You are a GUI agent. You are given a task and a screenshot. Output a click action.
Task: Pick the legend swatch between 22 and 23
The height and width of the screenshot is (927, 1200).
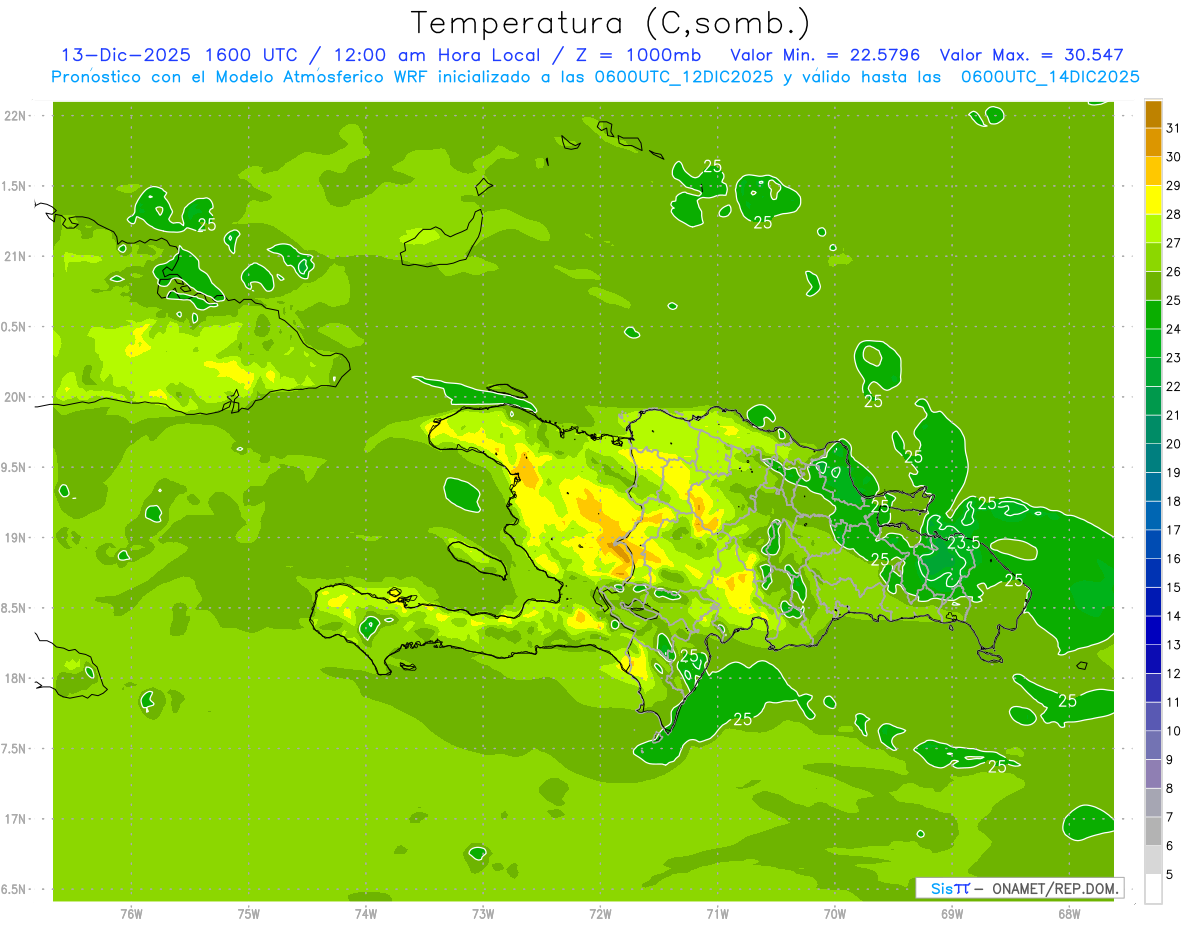[x=1153, y=372]
